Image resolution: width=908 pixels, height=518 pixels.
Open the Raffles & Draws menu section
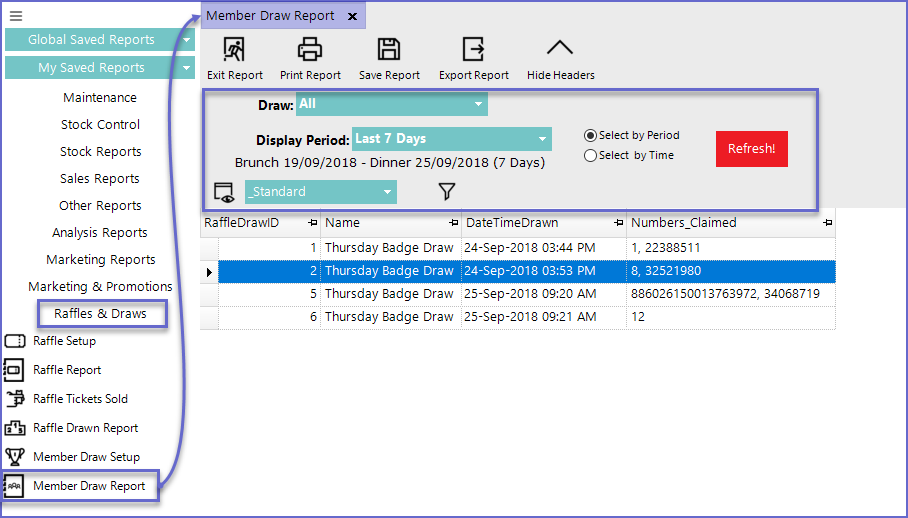tap(100, 314)
